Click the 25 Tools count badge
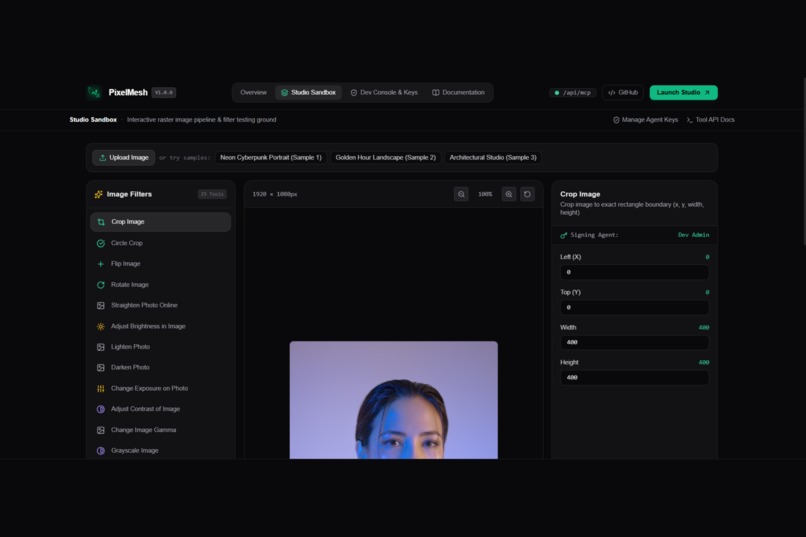806x537 pixels. (212, 194)
